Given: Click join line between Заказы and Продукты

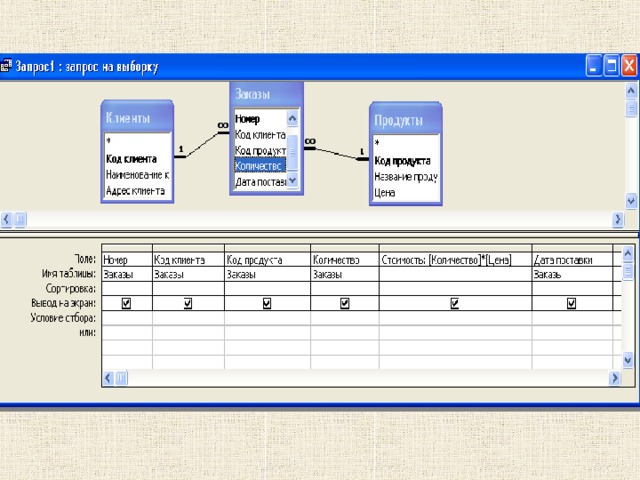Looking at the screenshot, I should 336,153.
